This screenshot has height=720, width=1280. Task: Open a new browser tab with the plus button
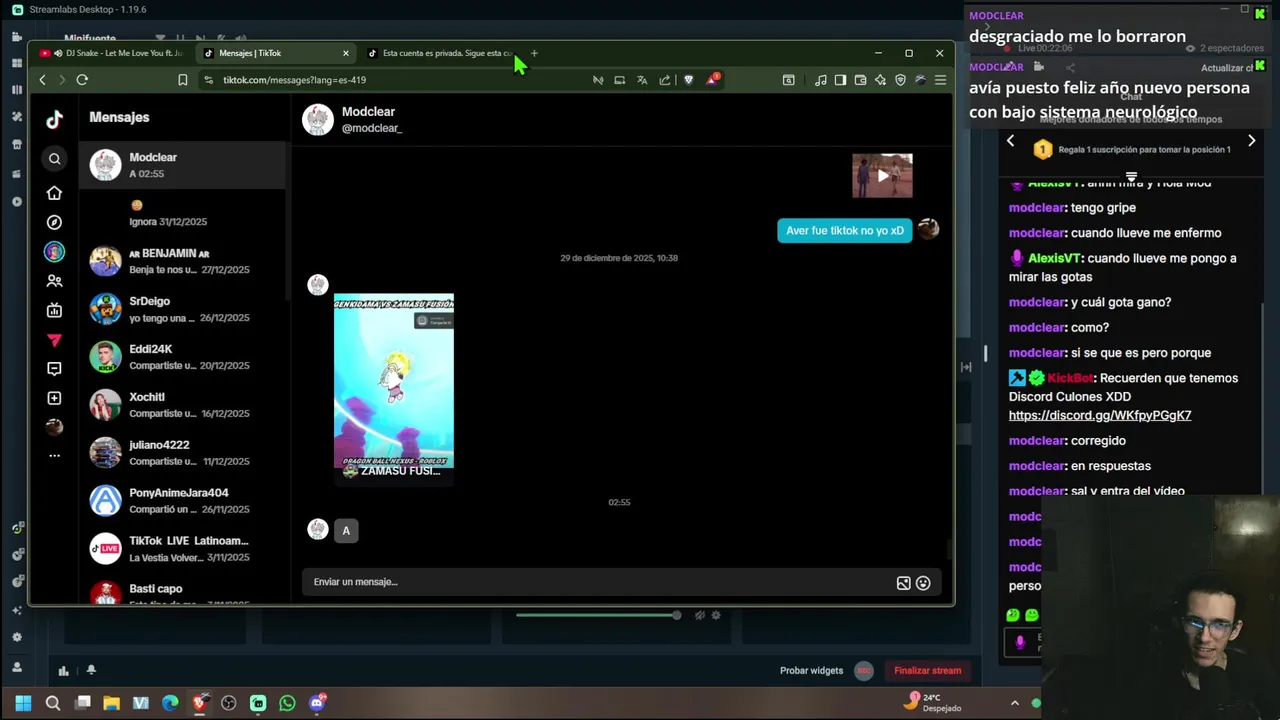[534, 53]
